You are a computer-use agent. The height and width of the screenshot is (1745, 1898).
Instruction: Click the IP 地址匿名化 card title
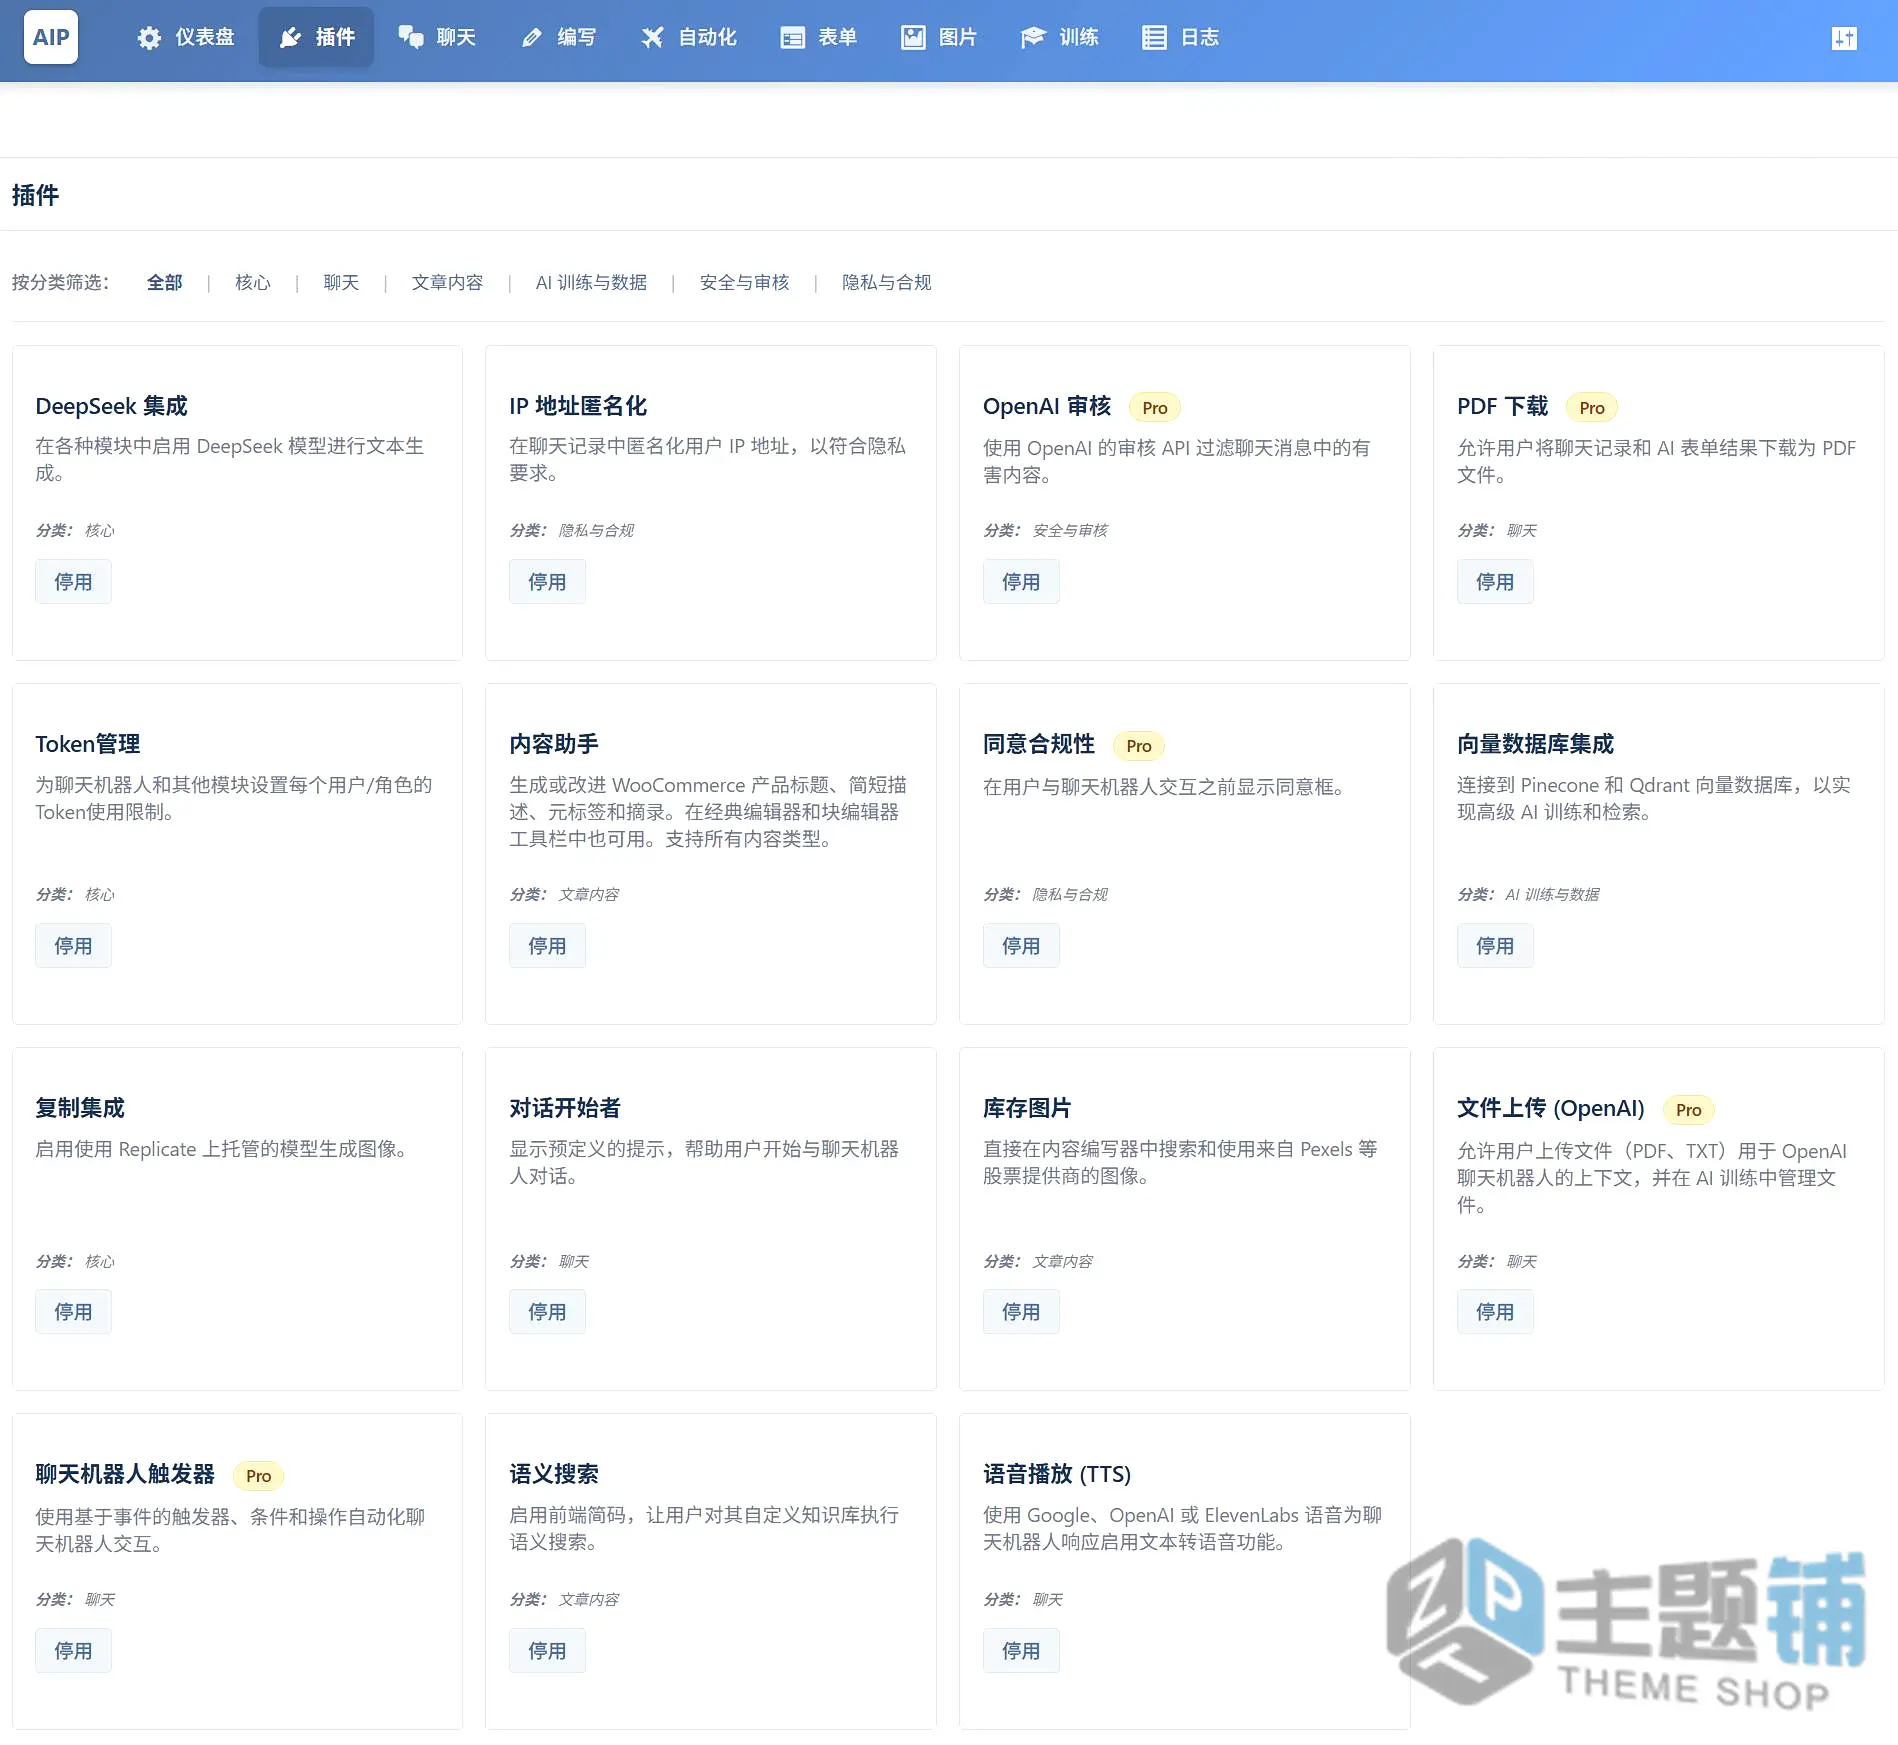578,406
